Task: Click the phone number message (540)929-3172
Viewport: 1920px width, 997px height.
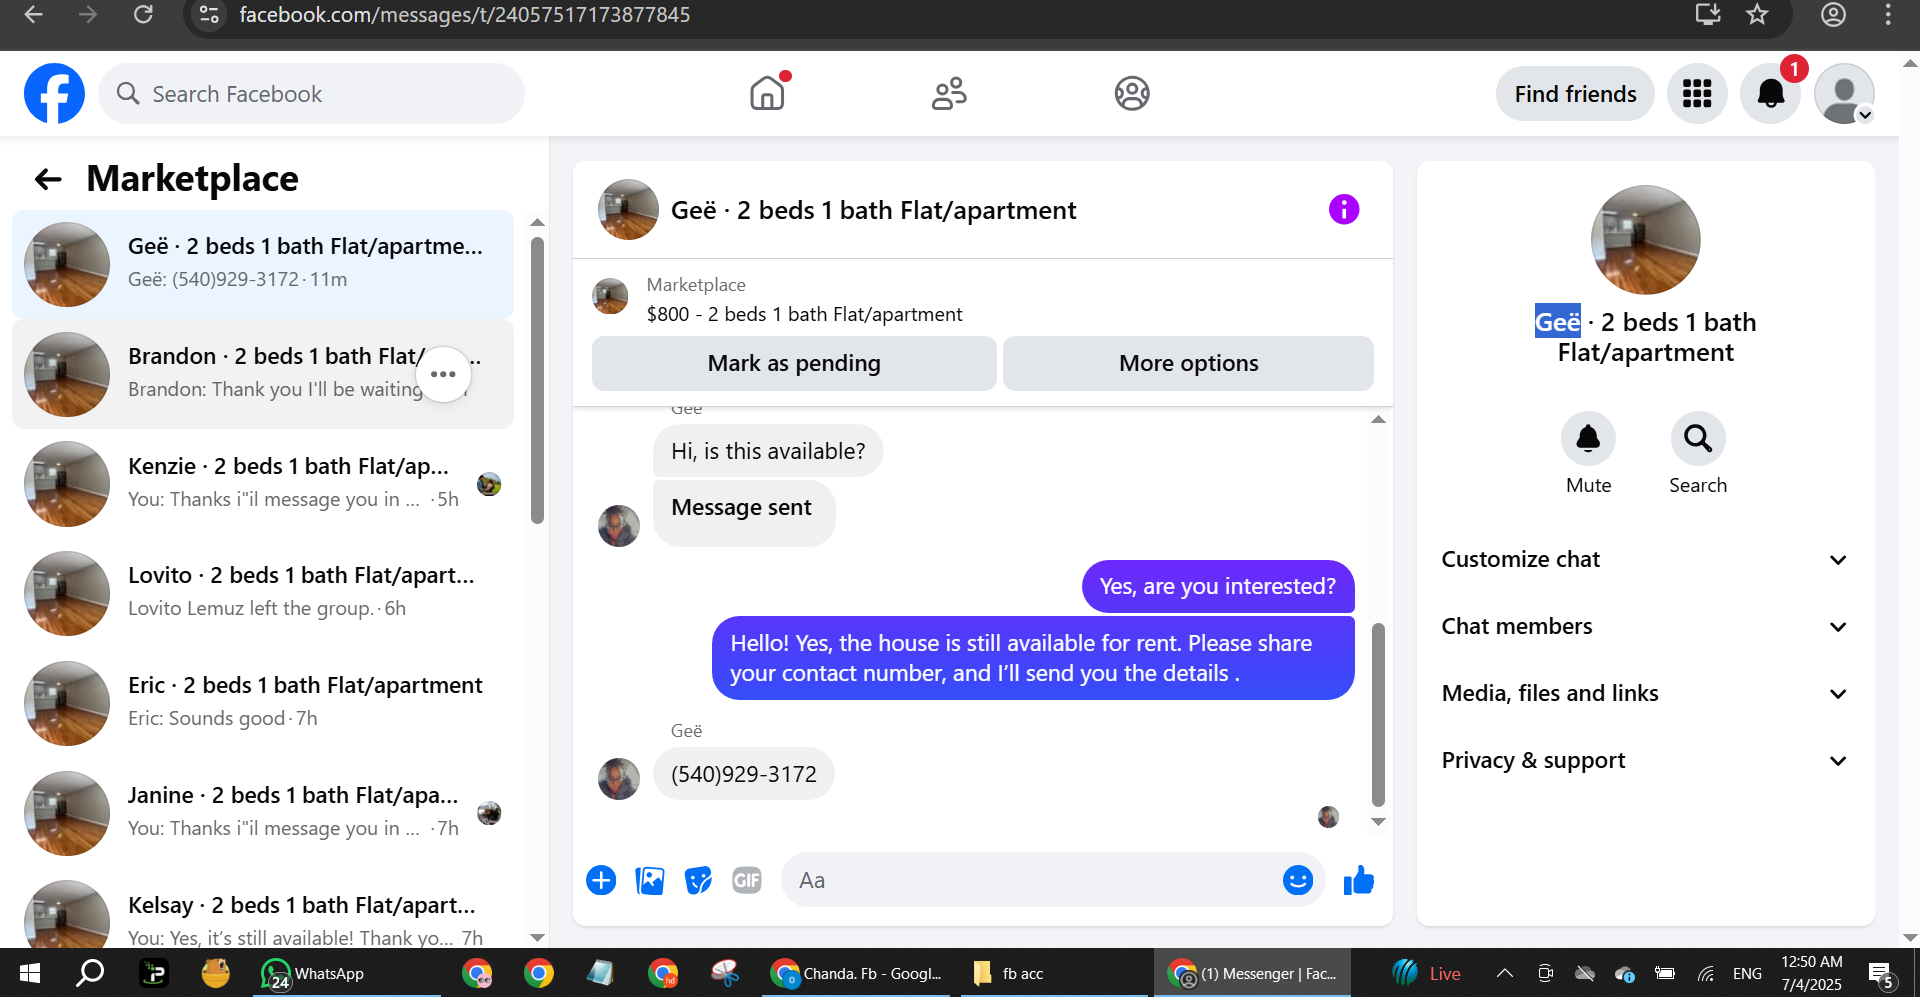Action: click(x=744, y=774)
